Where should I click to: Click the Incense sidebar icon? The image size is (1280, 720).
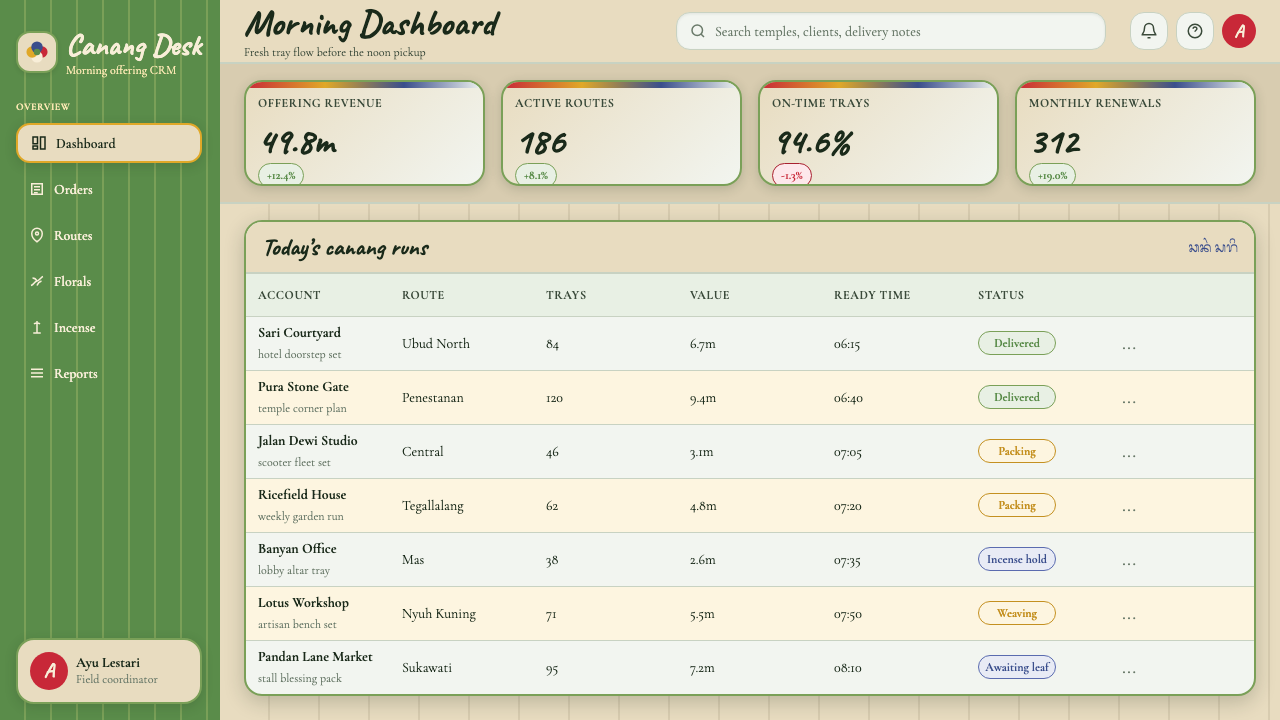click(37, 327)
